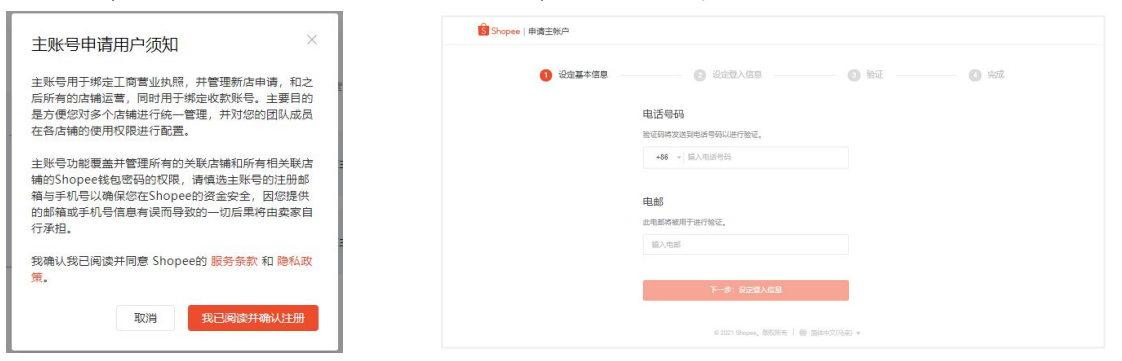Image resolution: width=1122 pixels, height=361 pixels.
Task: Click the 此电邮将被用于进行验证 hint text
Action: 685,222
